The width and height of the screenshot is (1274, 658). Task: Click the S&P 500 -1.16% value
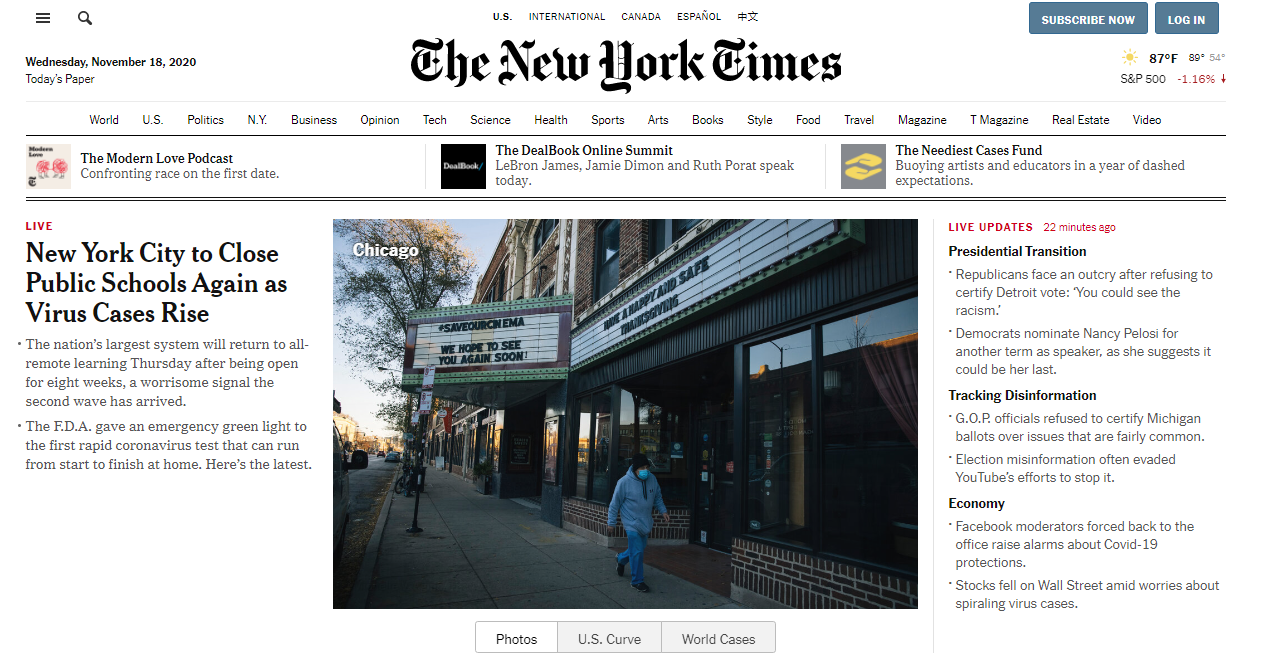click(x=1196, y=79)
